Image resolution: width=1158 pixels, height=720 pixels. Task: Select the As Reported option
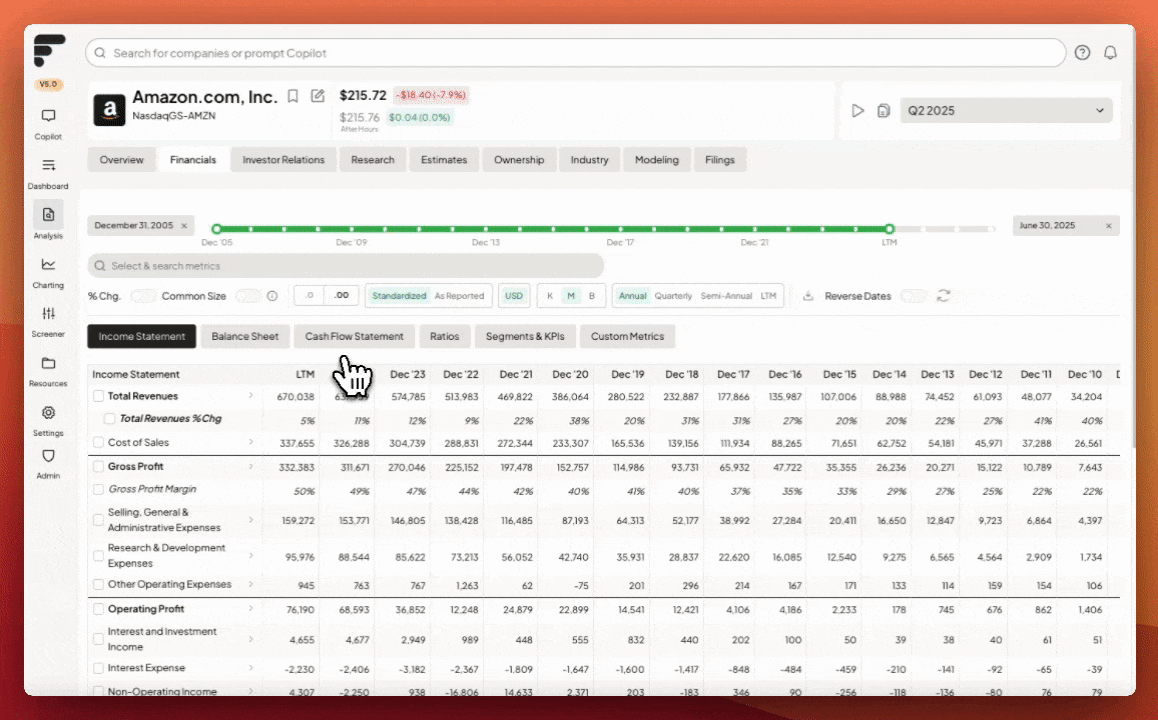coord(459,296)
